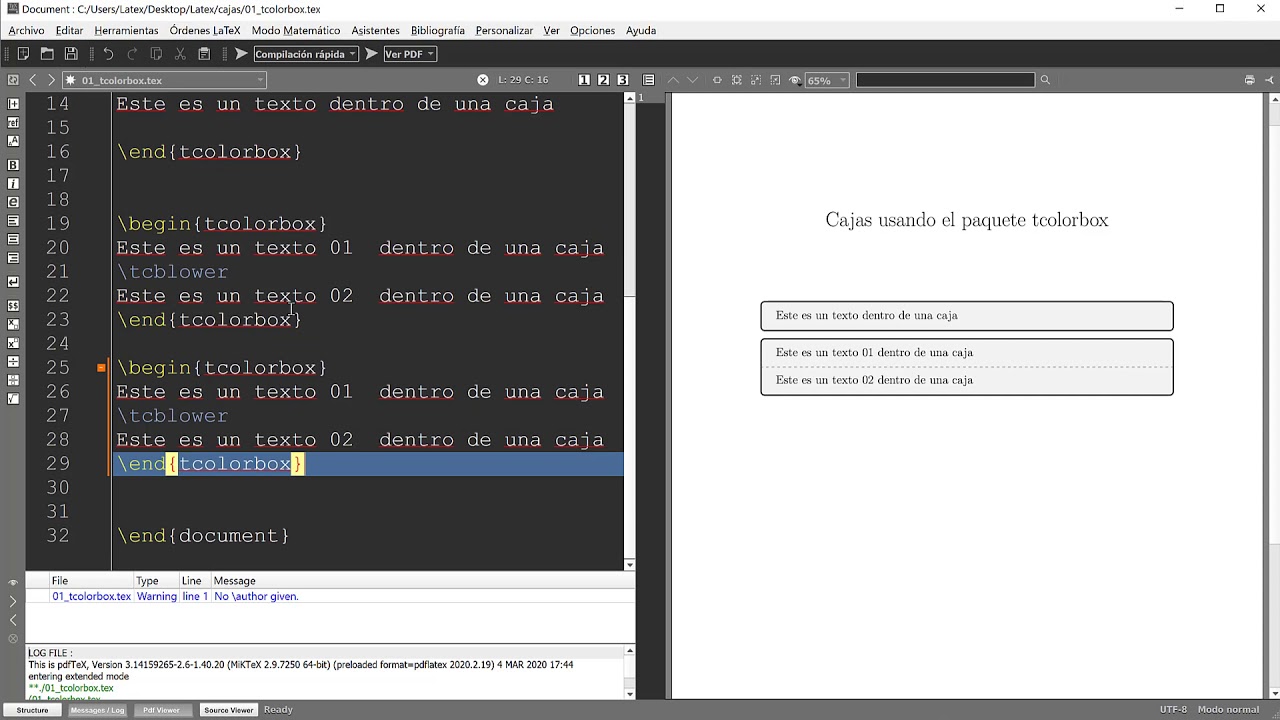Open the Ayuda menu
The width and height of the screenshot is (1280, 720).
[x=641, y=31]
